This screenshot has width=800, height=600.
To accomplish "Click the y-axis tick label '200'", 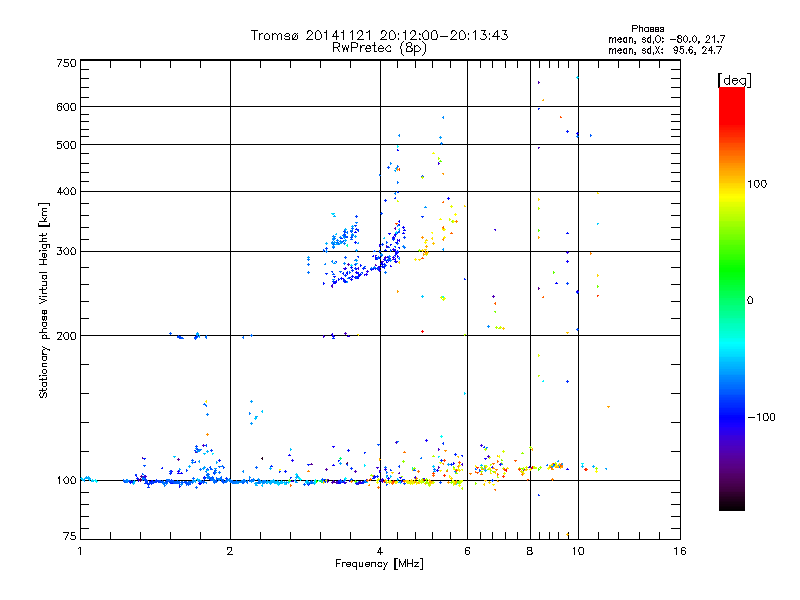I will pos(66,336).
